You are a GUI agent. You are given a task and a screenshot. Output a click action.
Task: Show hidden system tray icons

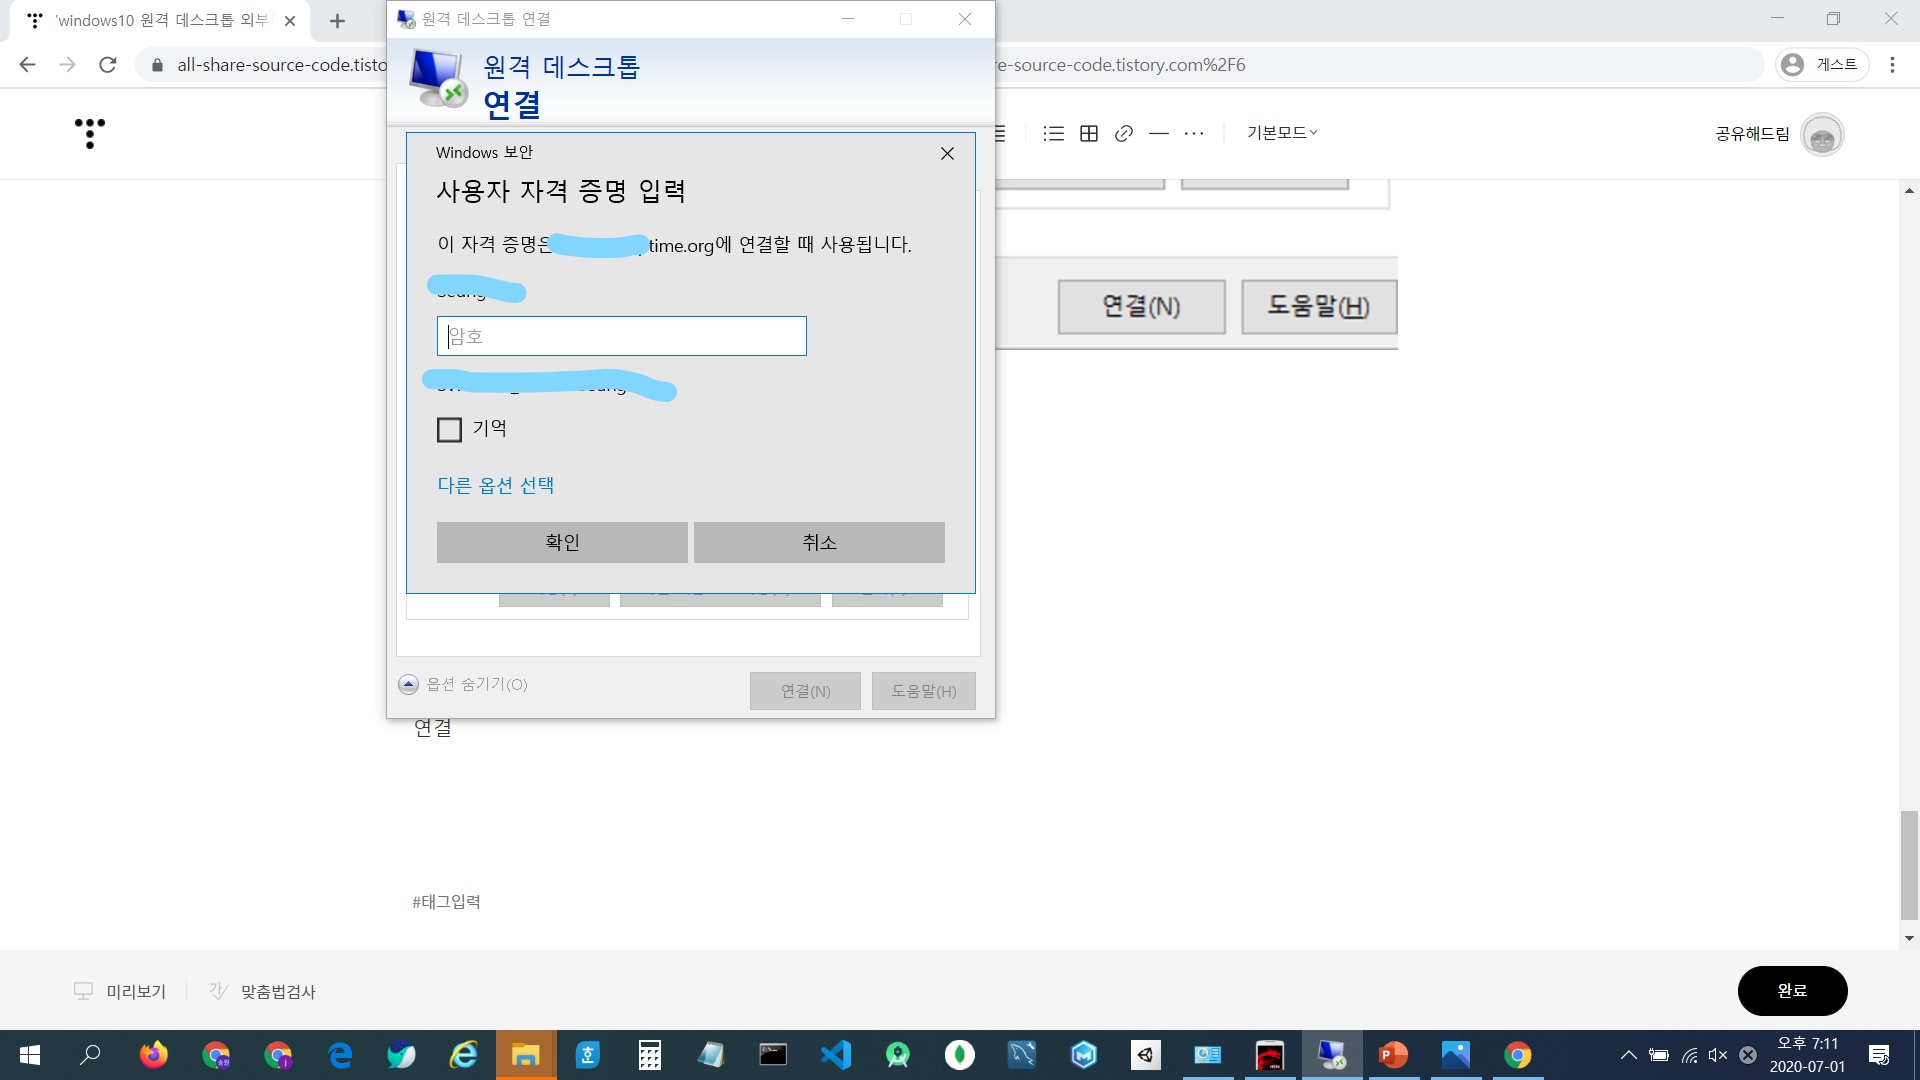(x=1628, y=1055)
